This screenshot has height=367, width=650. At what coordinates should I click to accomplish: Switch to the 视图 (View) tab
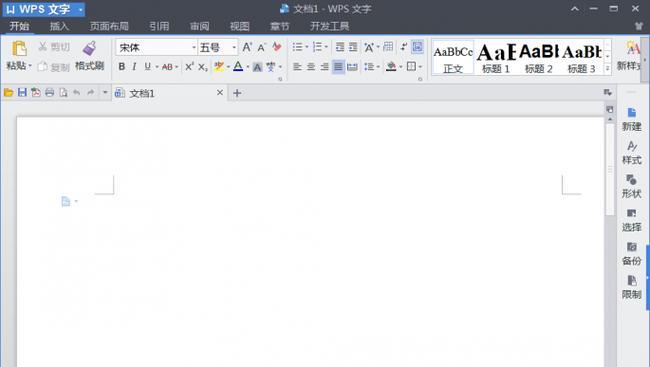click(240, 26)
